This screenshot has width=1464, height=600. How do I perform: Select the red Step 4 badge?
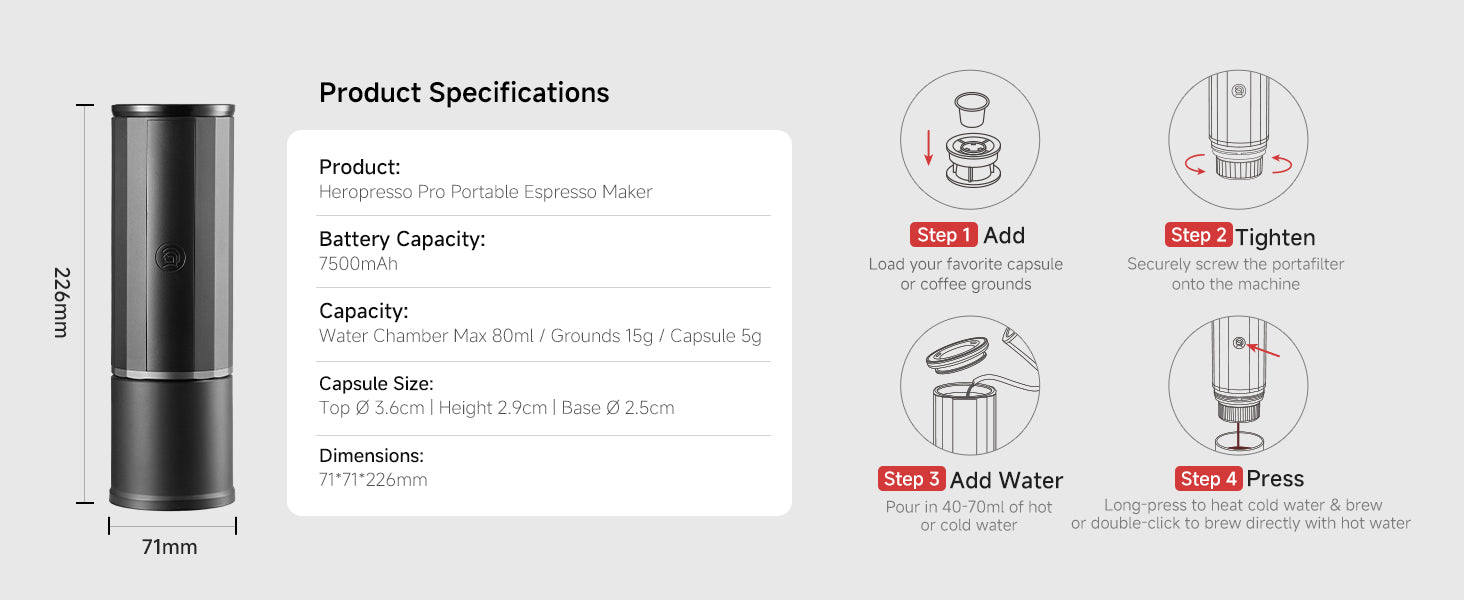1208,478
